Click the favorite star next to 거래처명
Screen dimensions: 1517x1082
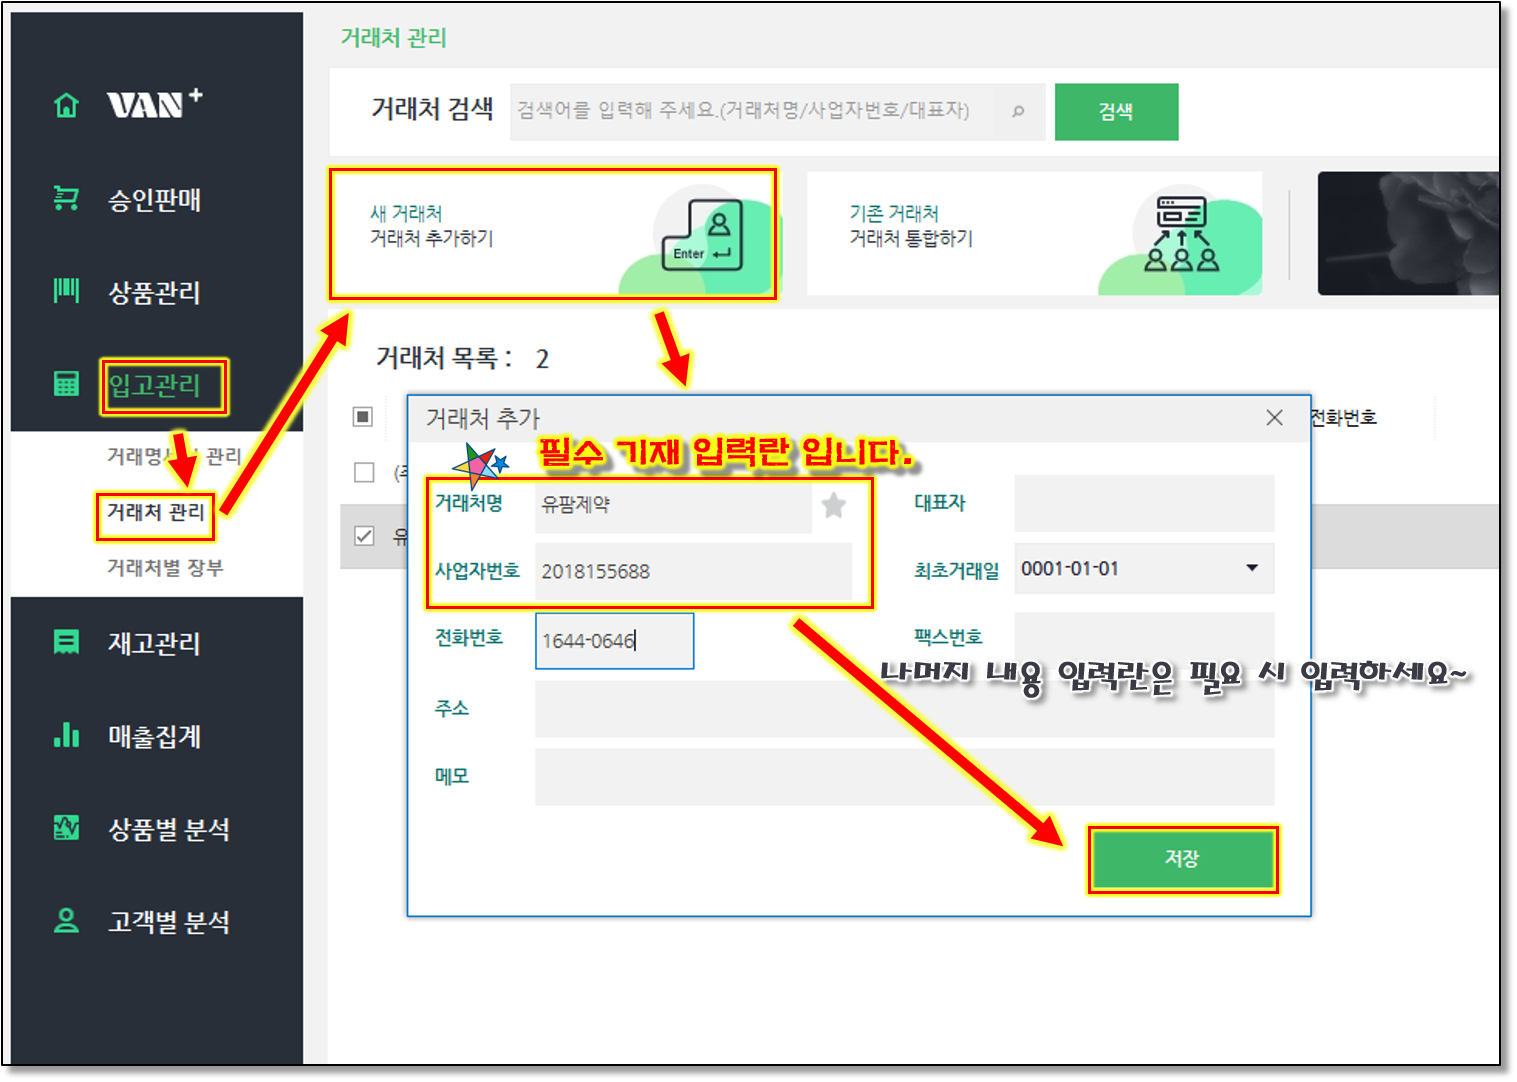pos(833,505)
